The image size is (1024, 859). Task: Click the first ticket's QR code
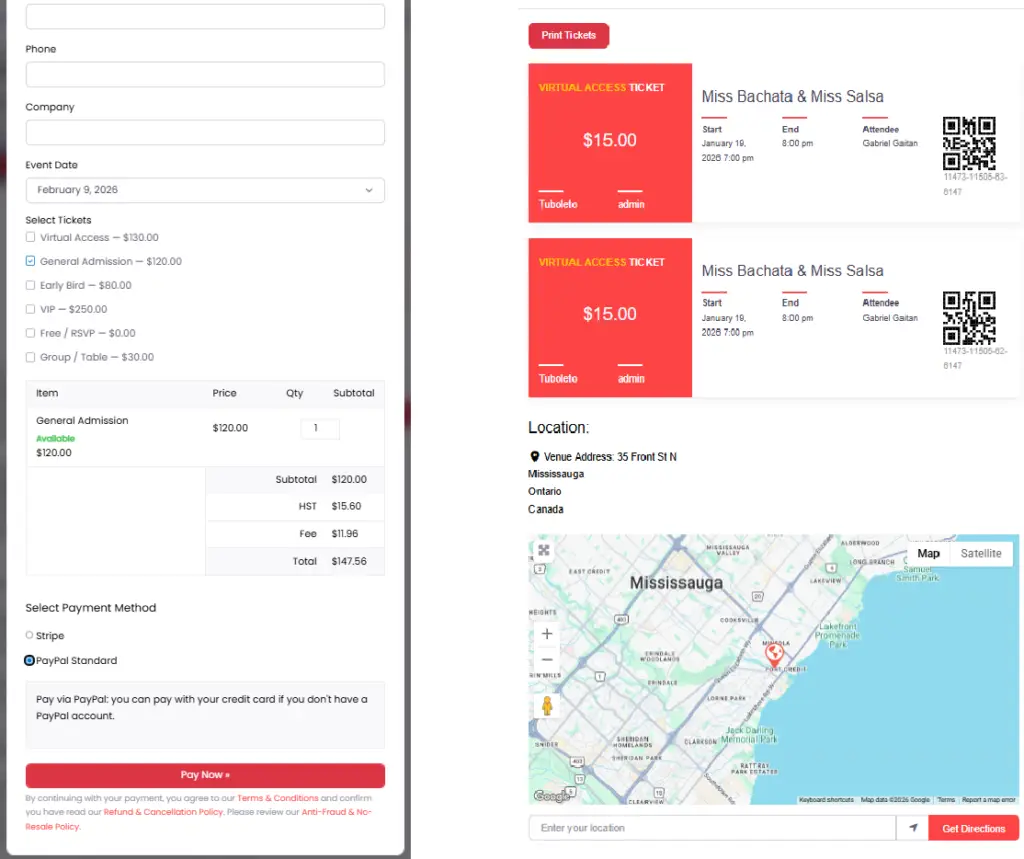pyautogui.click(x=969, y=143)
